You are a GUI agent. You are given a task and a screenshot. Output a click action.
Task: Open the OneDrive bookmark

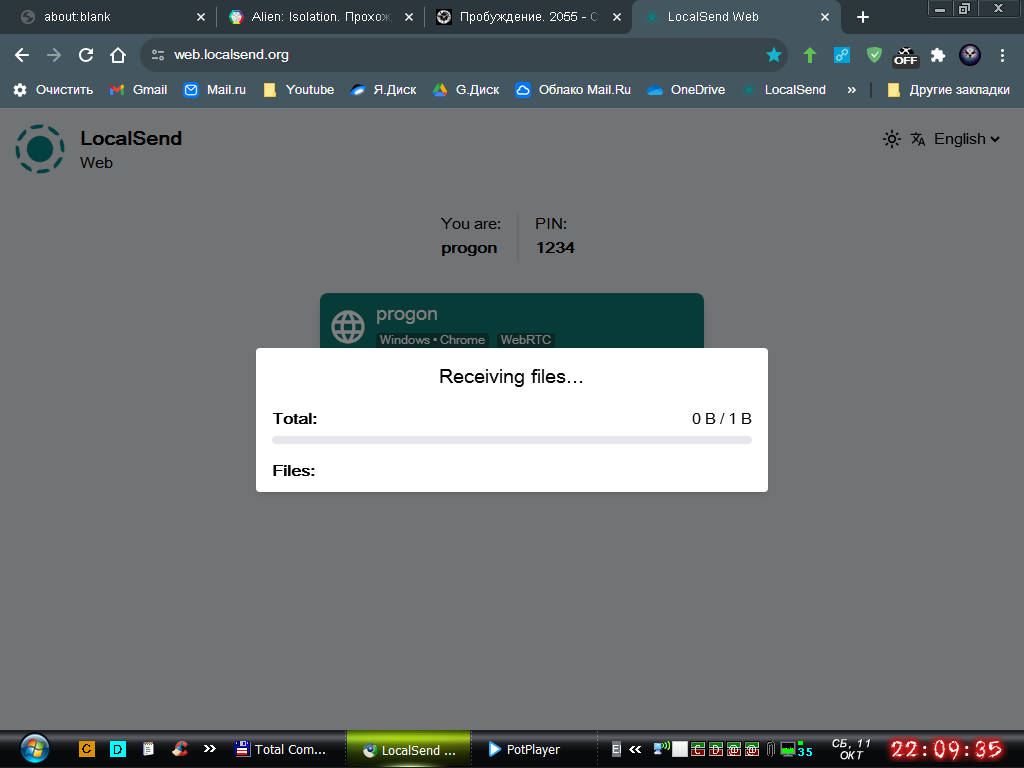coord(686,90)
